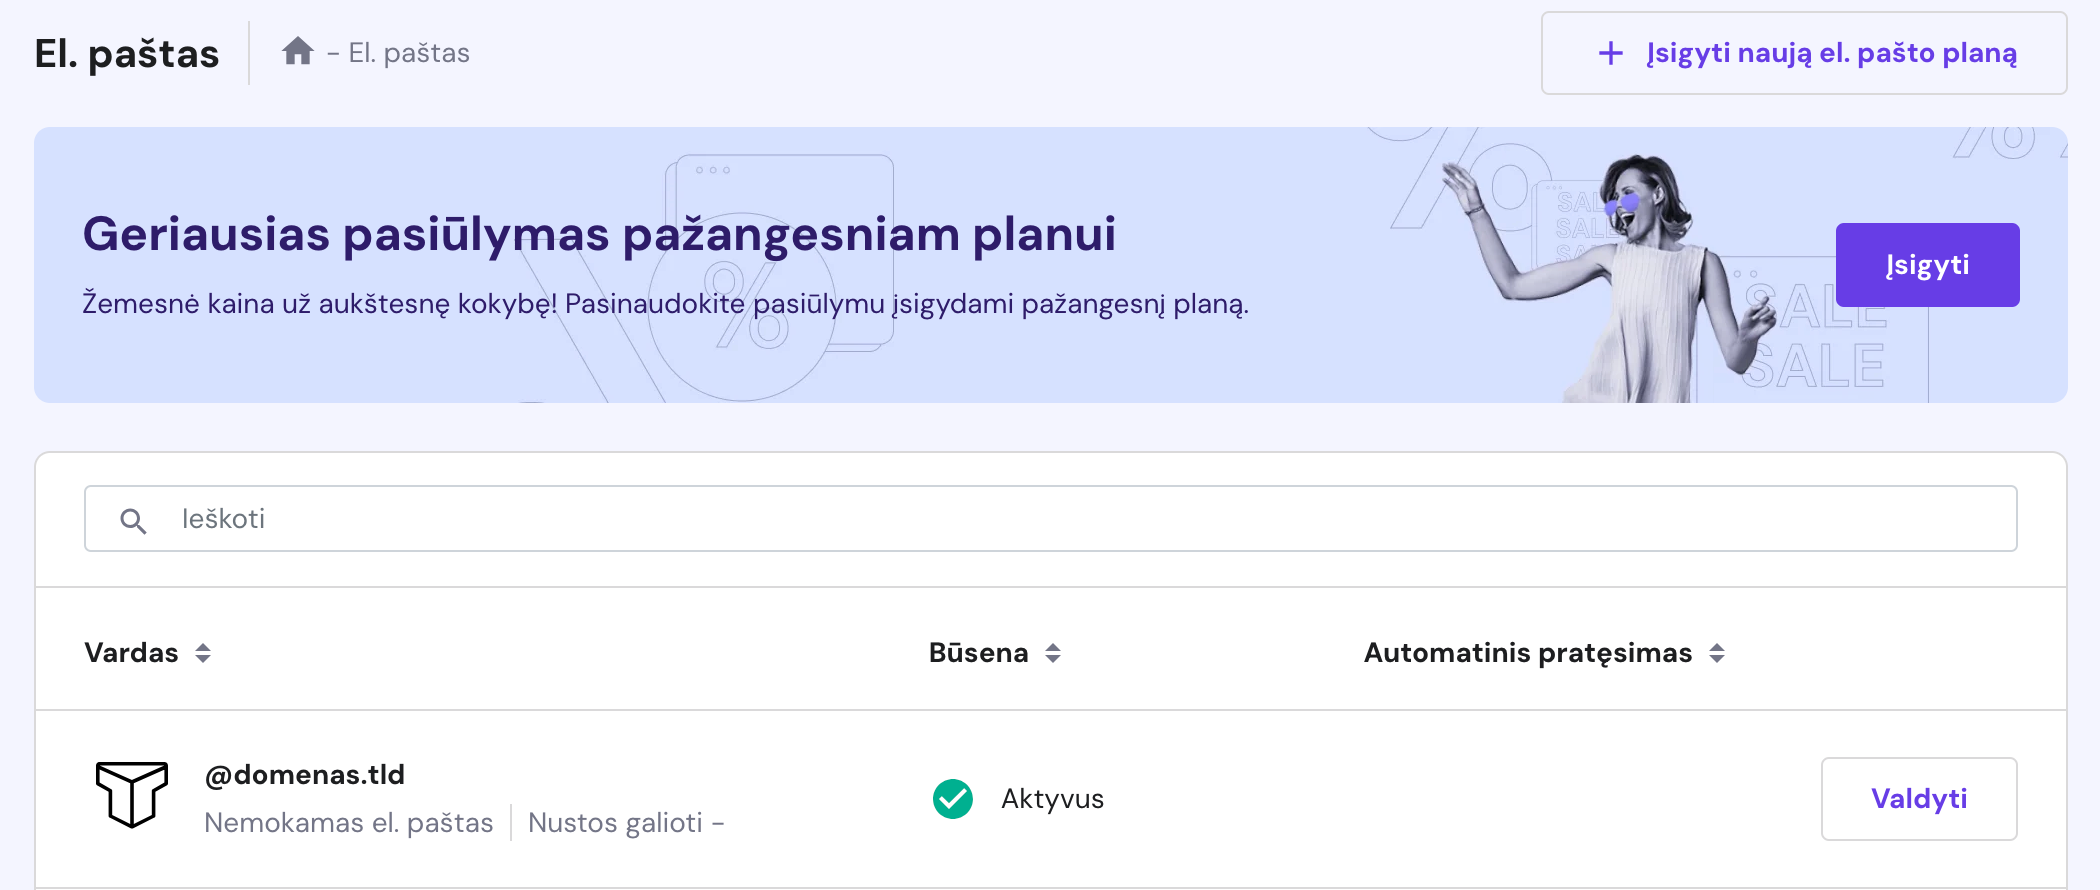2100x890 pixels.
Task: Click the email logo beside @domenas.tld
Action: coord(132,794)
